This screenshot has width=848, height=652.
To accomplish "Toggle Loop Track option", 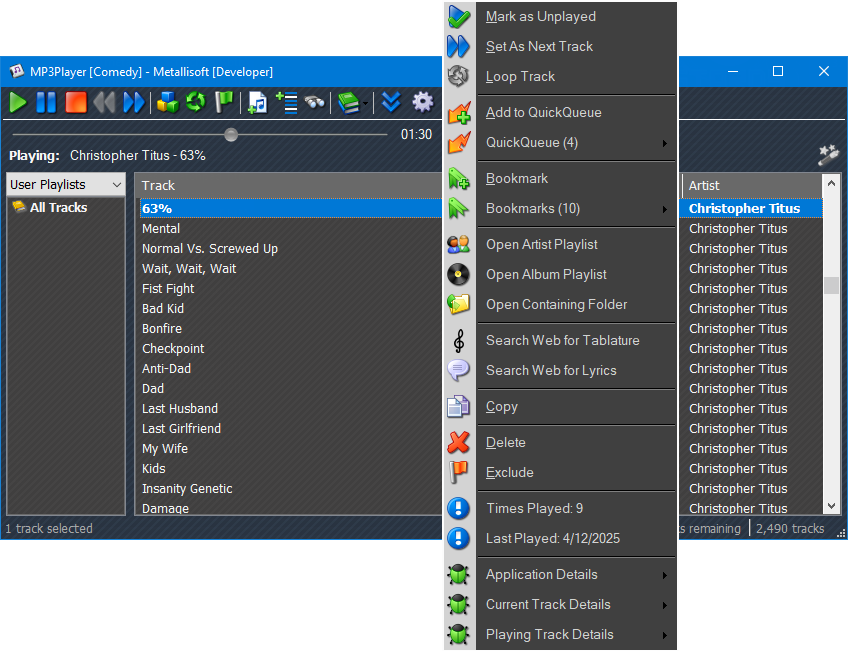I will click(520, 77).
